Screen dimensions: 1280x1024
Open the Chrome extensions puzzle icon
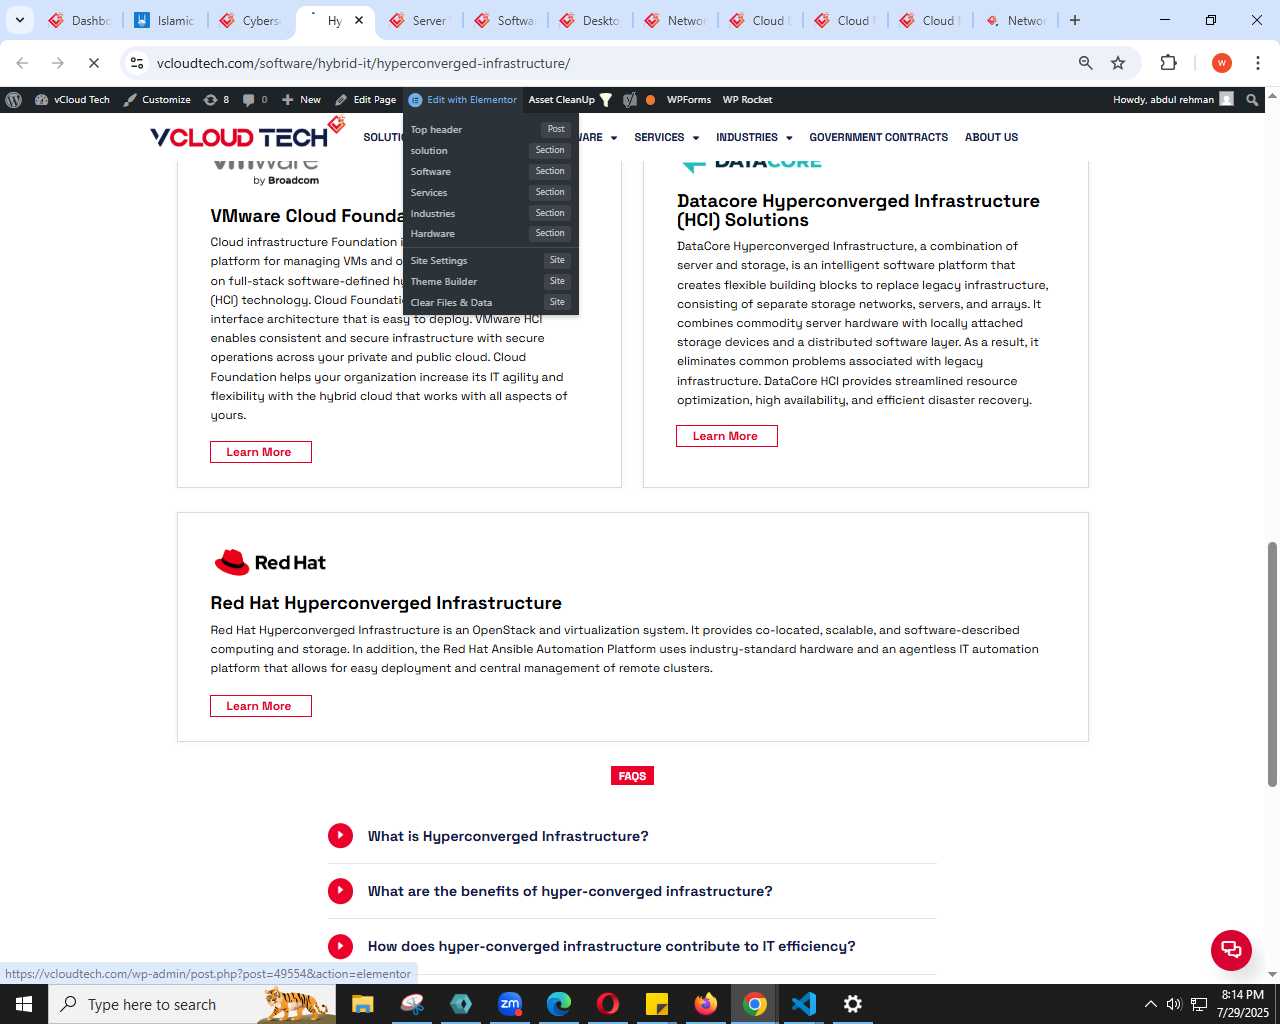[x=1168, y=63]
